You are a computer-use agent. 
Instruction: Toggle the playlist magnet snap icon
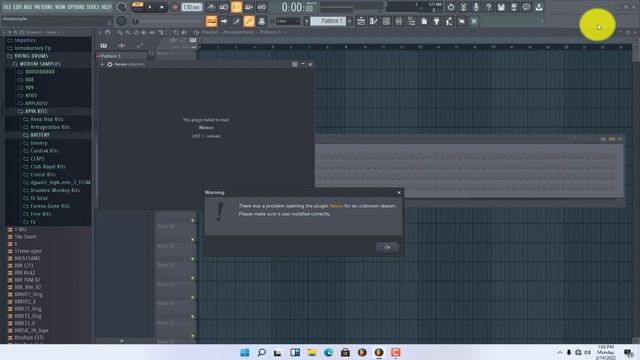pos(107,32)
